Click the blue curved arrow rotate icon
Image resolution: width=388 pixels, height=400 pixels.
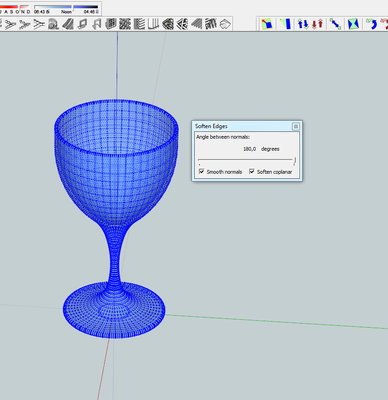coord(371,24)
